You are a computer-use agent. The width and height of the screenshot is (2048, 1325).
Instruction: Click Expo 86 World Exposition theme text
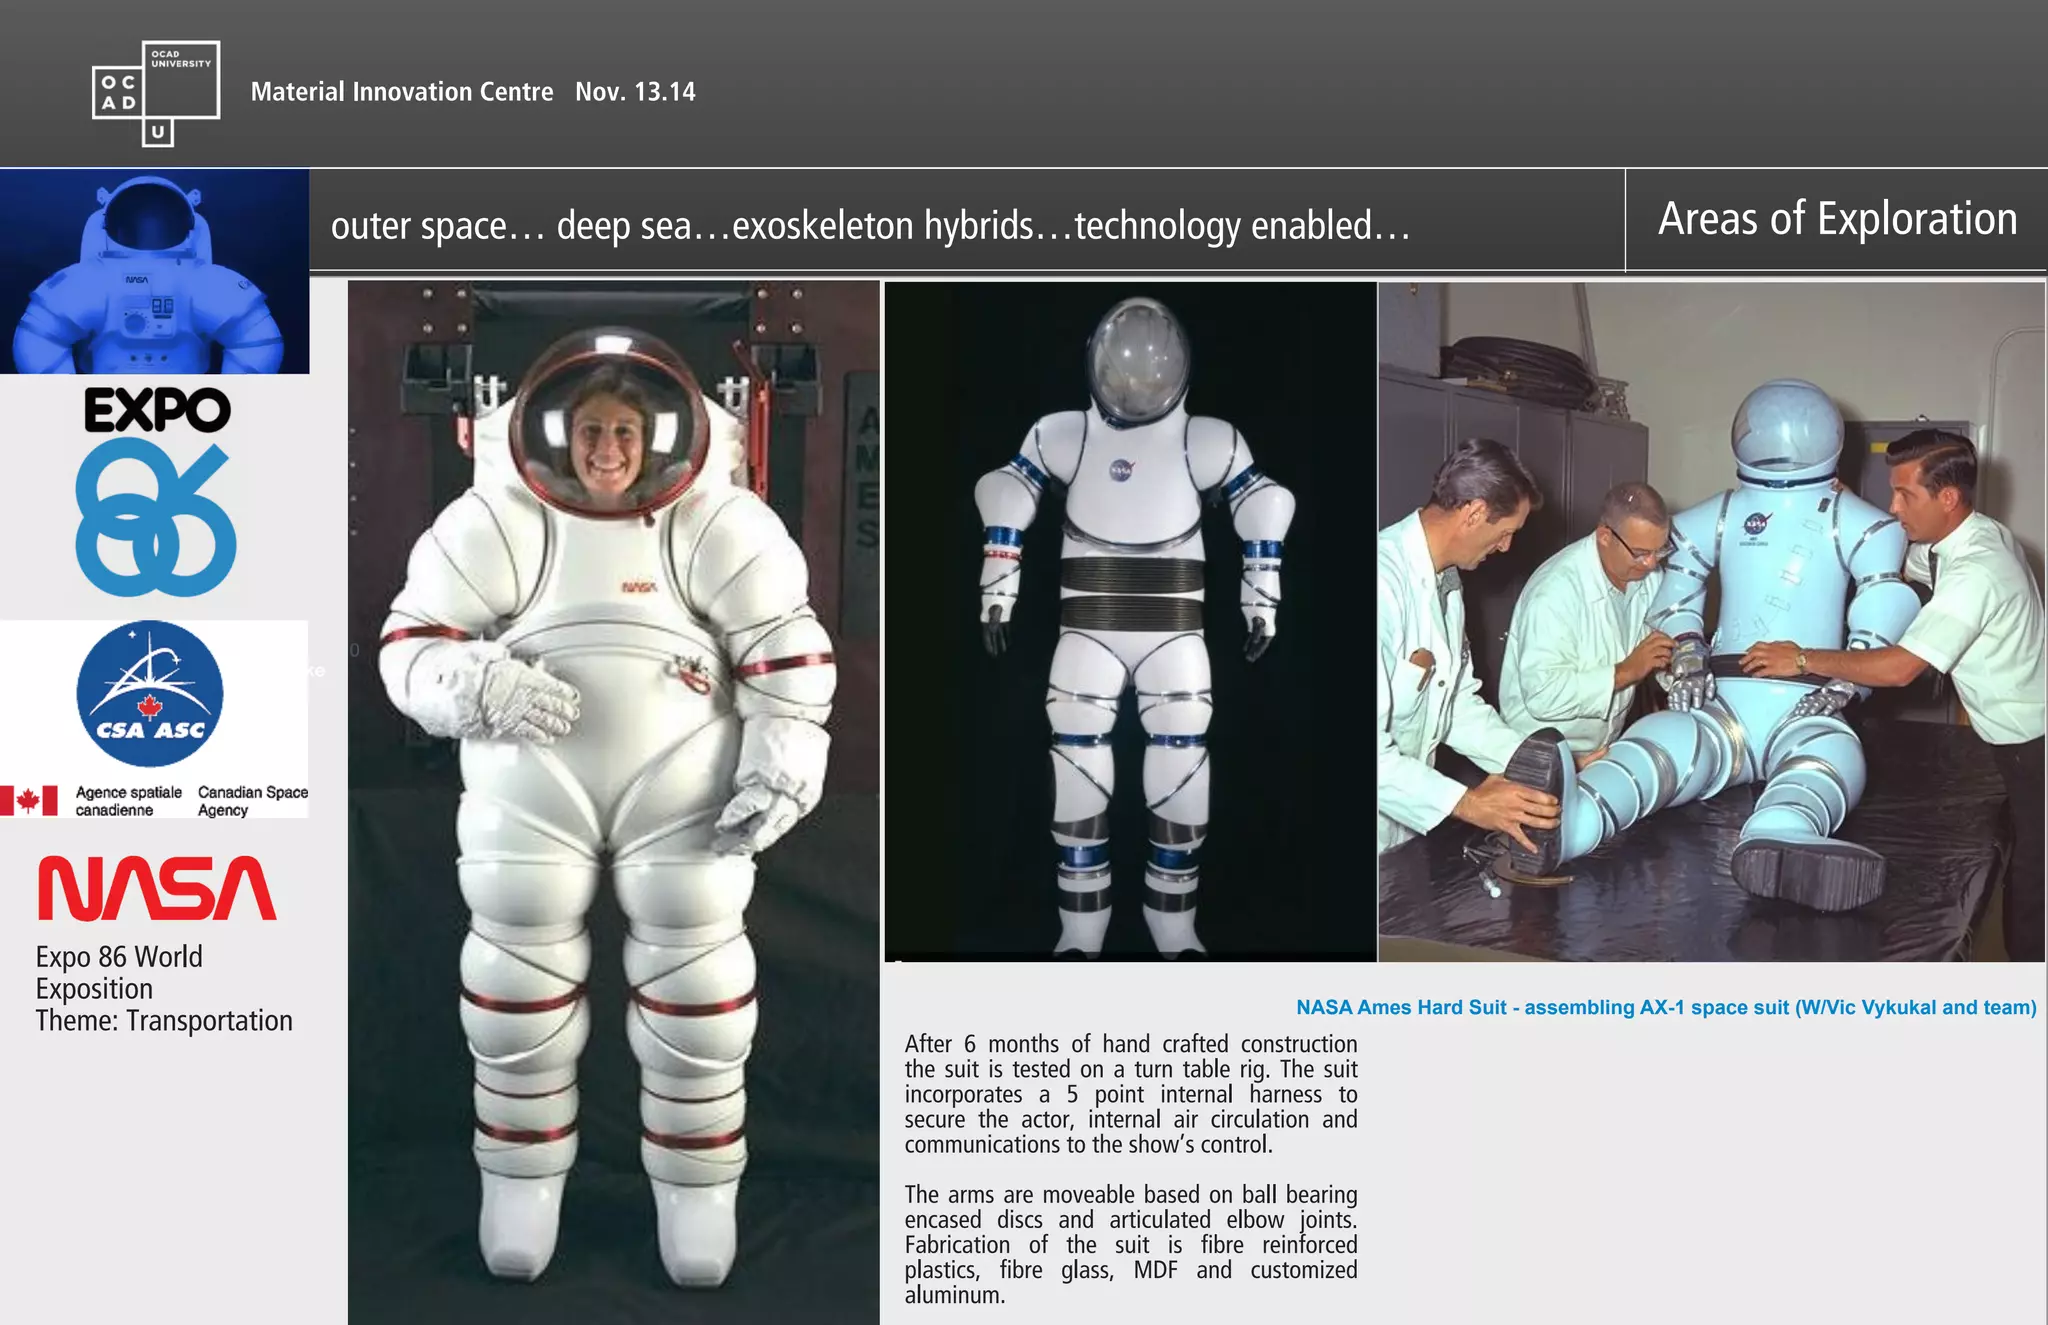point(164,988)
